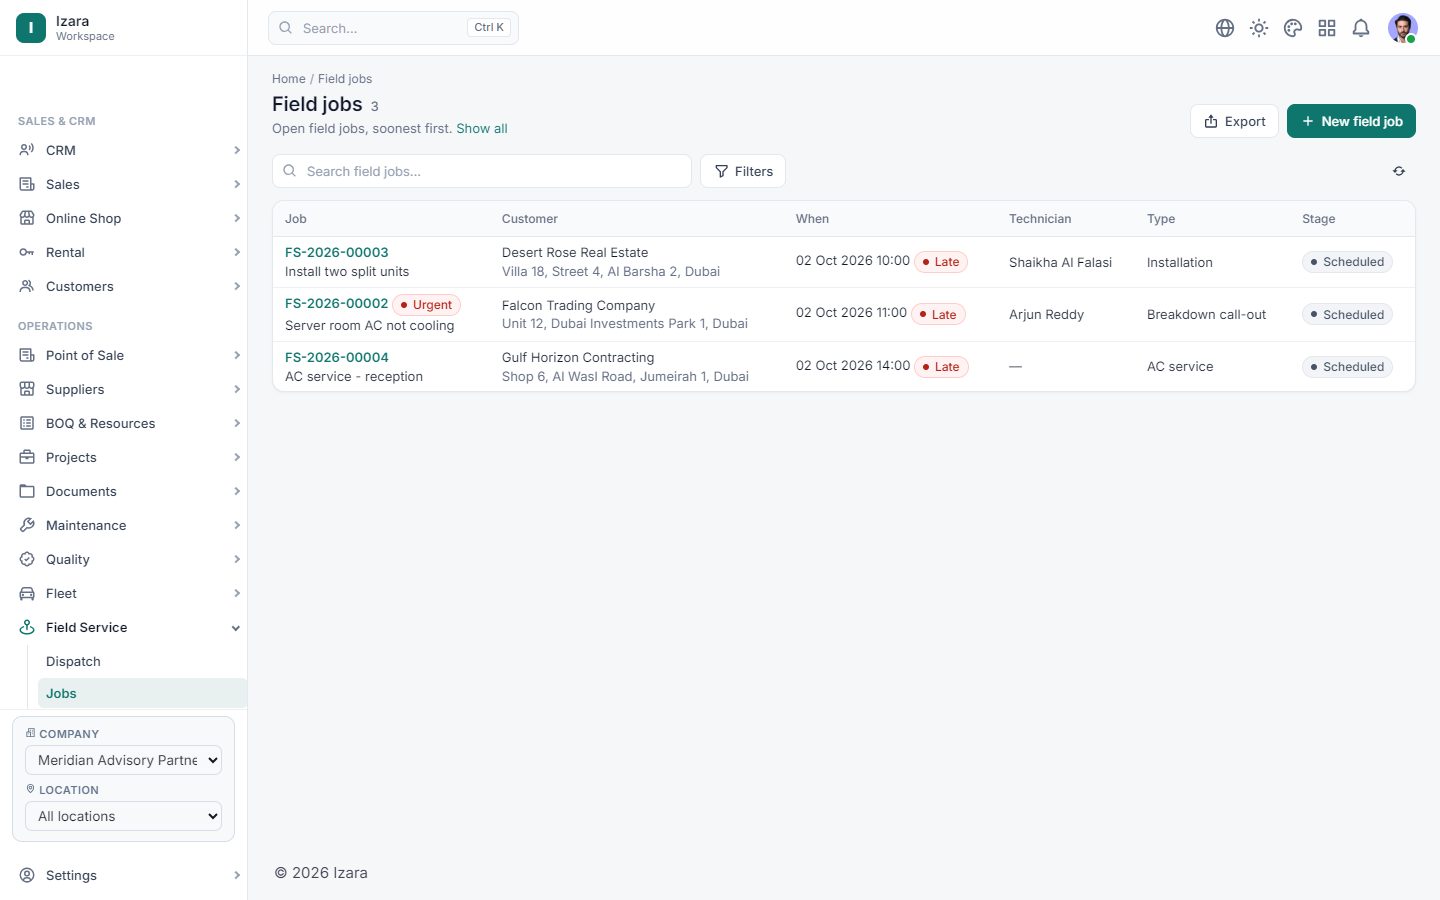
Task: Open notifications bell icon
Action: pyautogui.click(x=1361, y=28)
